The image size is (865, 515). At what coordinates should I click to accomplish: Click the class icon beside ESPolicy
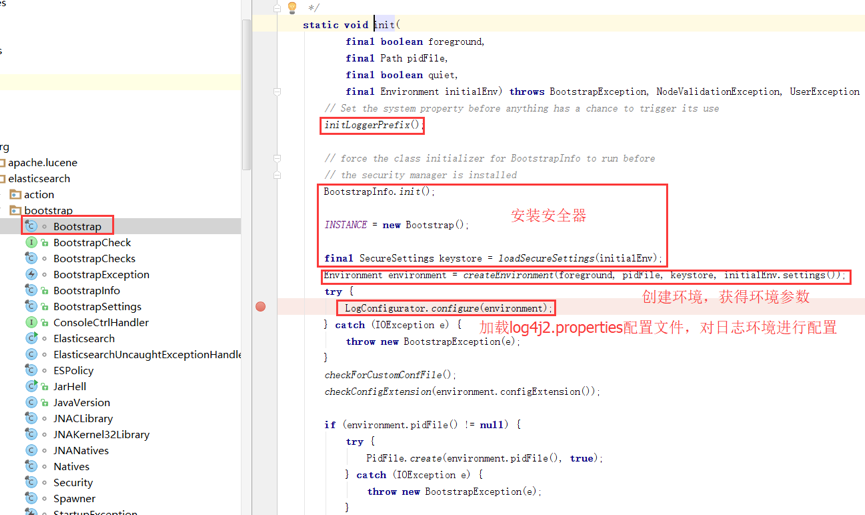coord(31,370)
